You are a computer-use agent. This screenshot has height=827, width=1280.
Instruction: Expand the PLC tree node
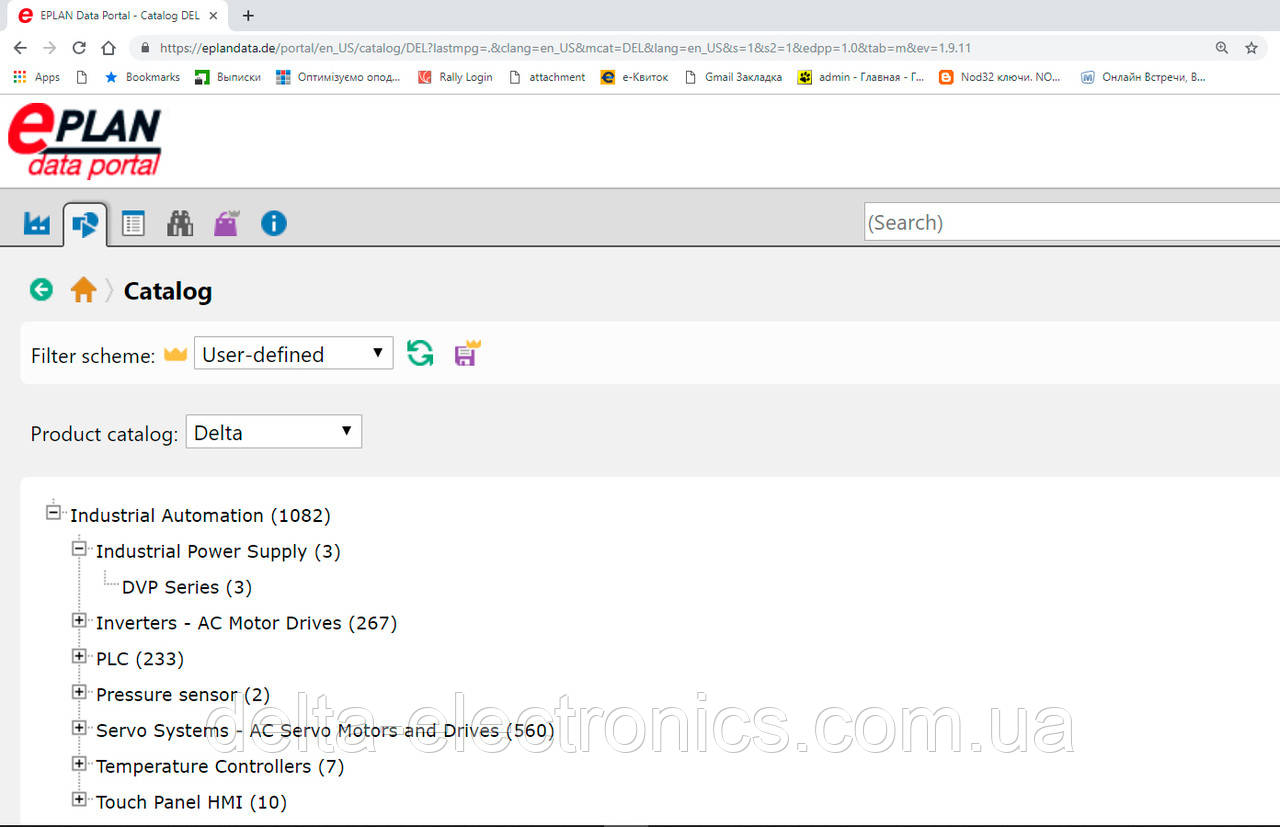79,656
